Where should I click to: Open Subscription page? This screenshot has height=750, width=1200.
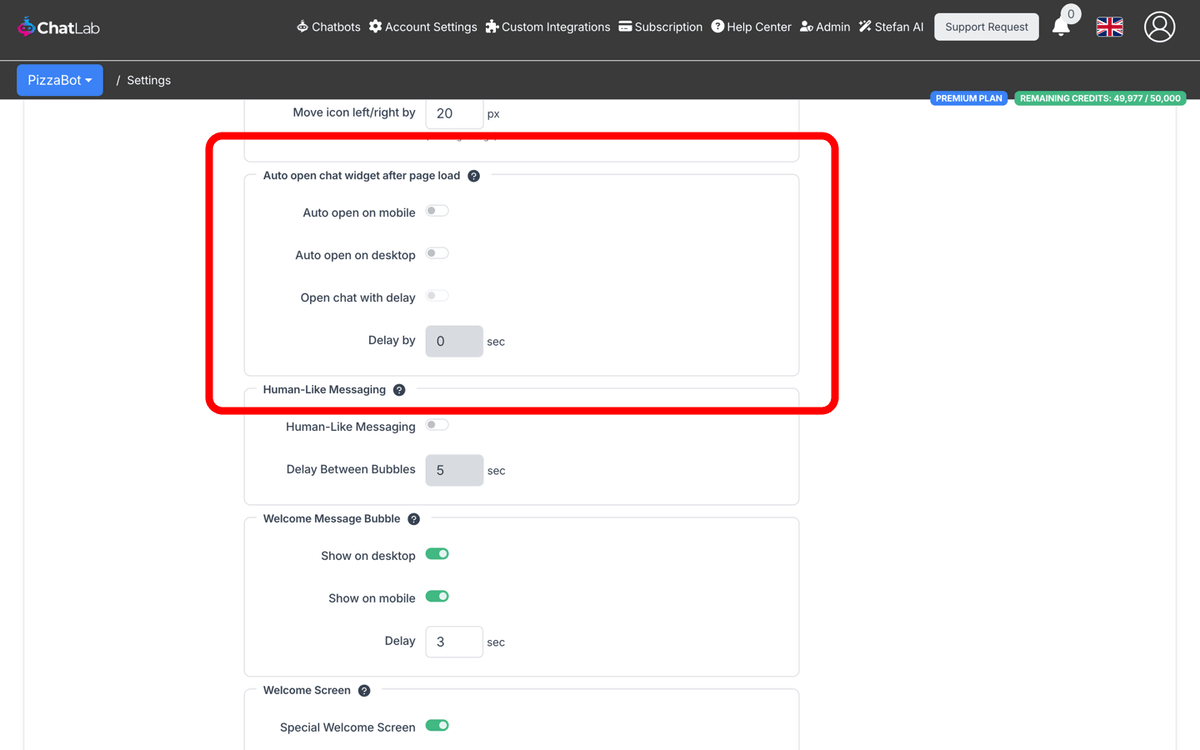coord(660,27)
